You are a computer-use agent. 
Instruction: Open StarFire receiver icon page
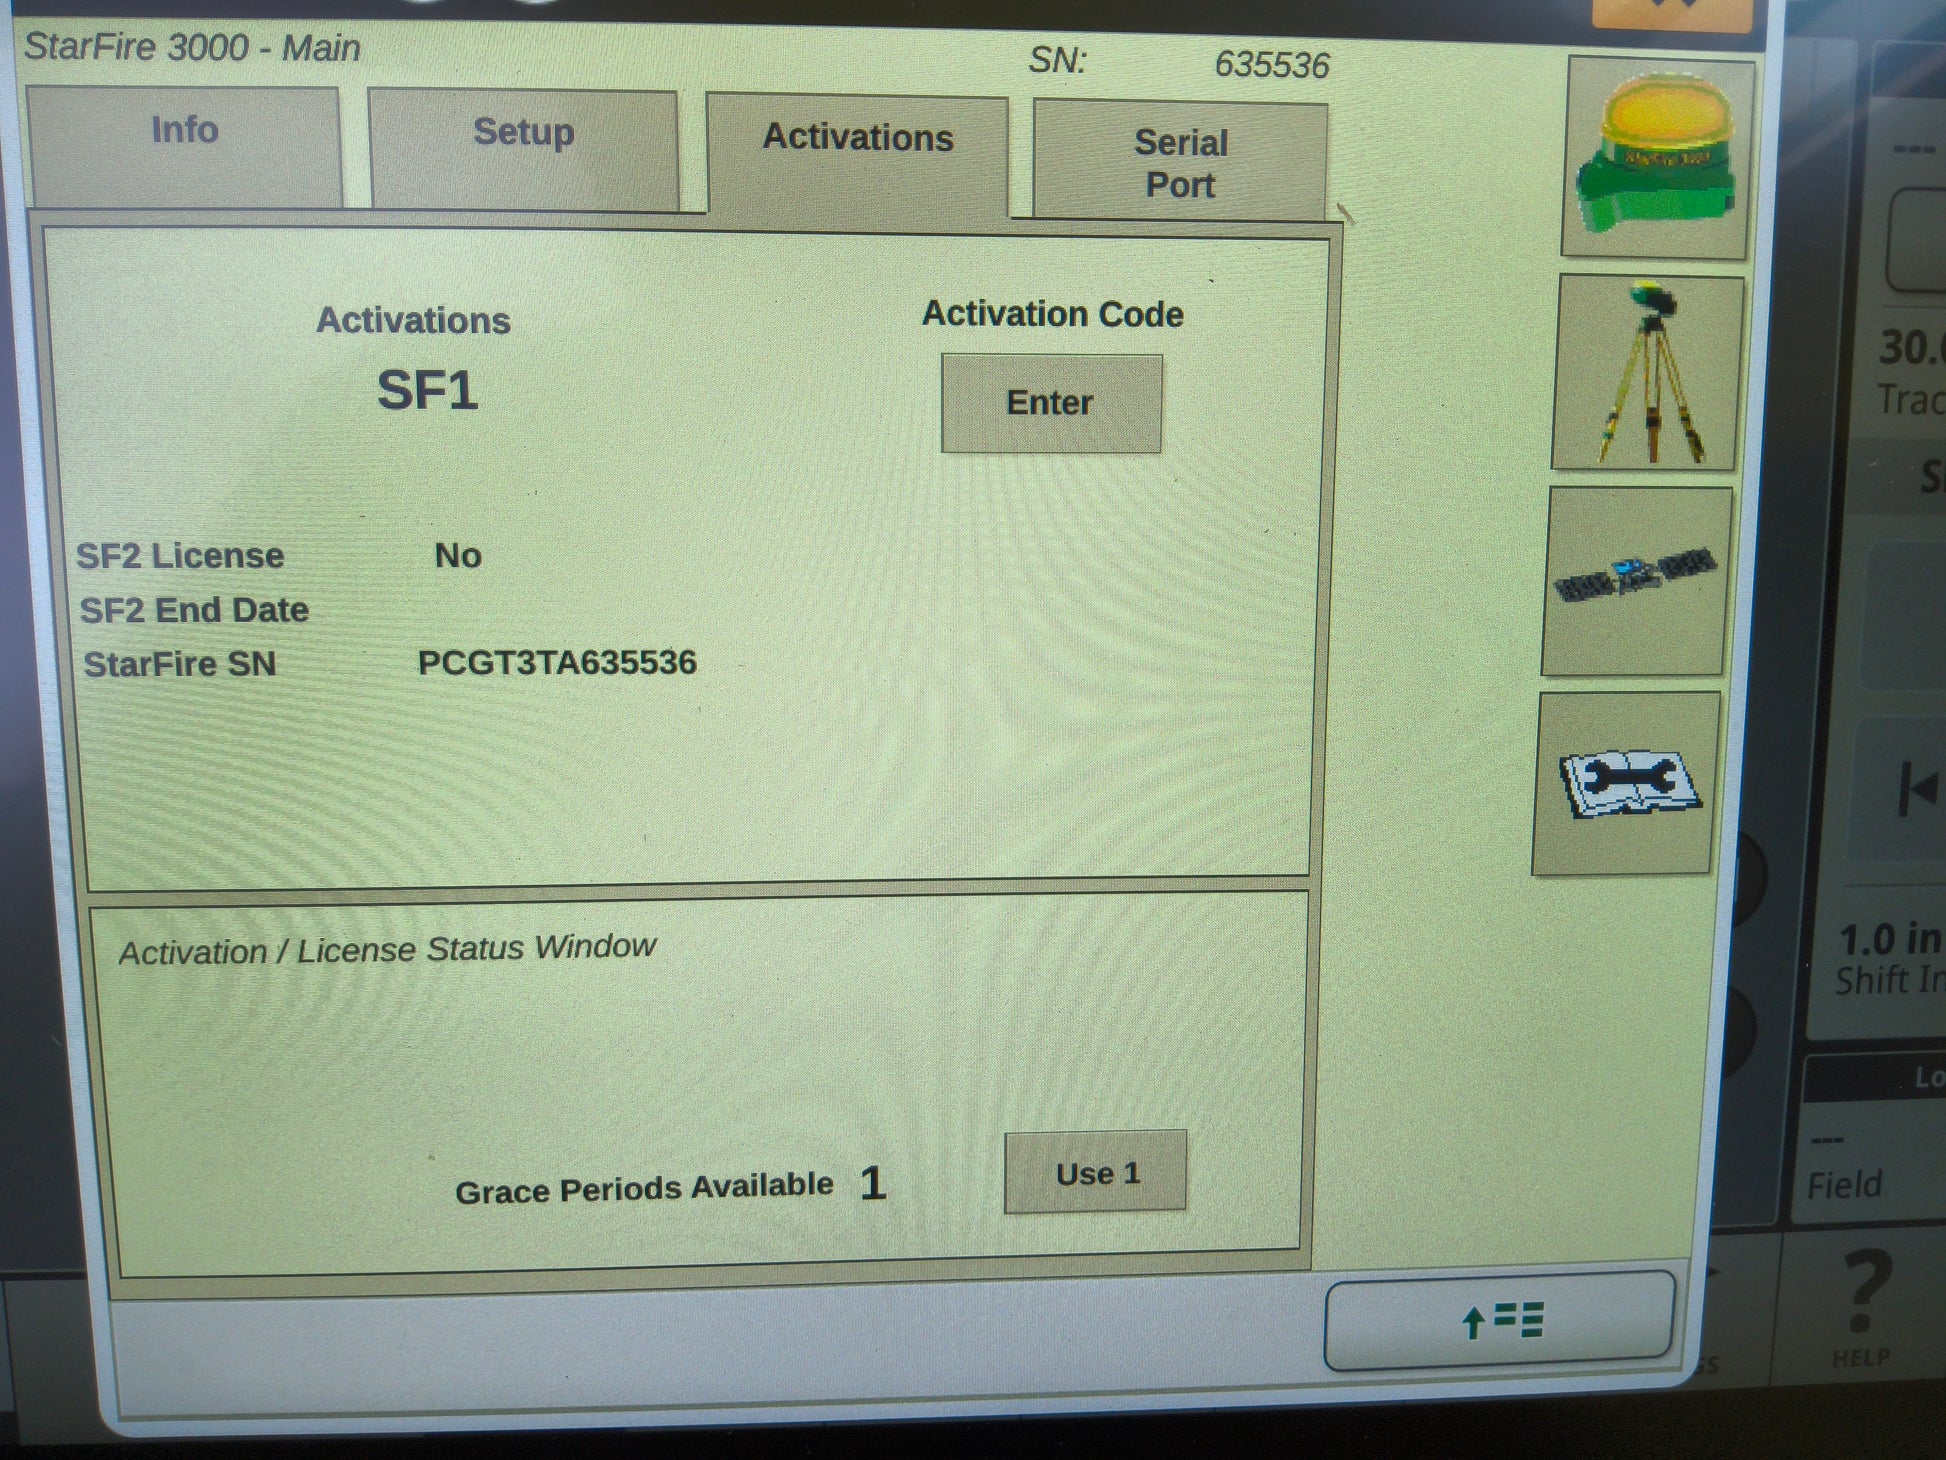point(1656,157)
